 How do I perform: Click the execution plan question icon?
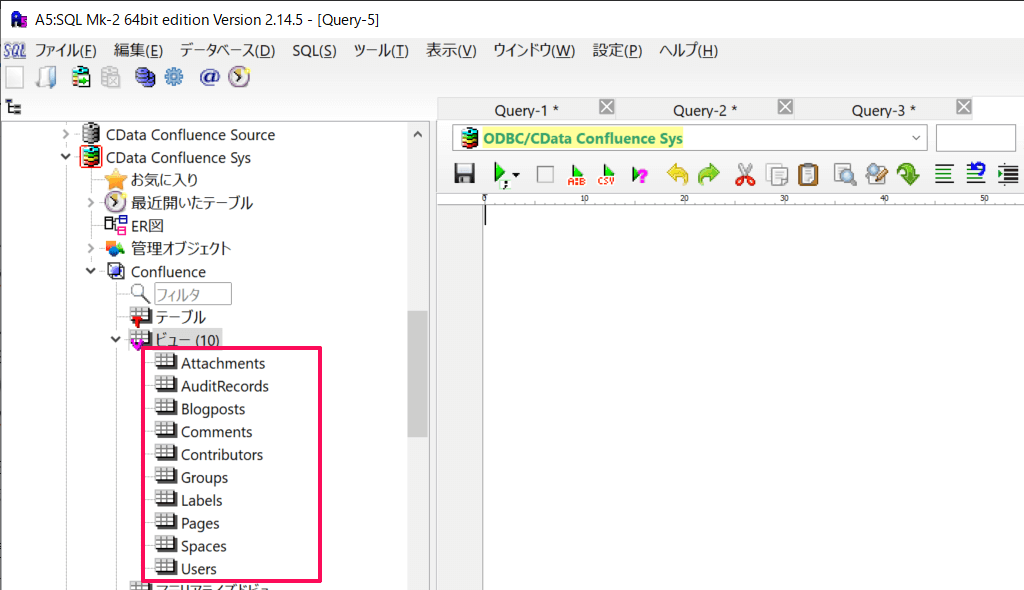click(639, 174)
